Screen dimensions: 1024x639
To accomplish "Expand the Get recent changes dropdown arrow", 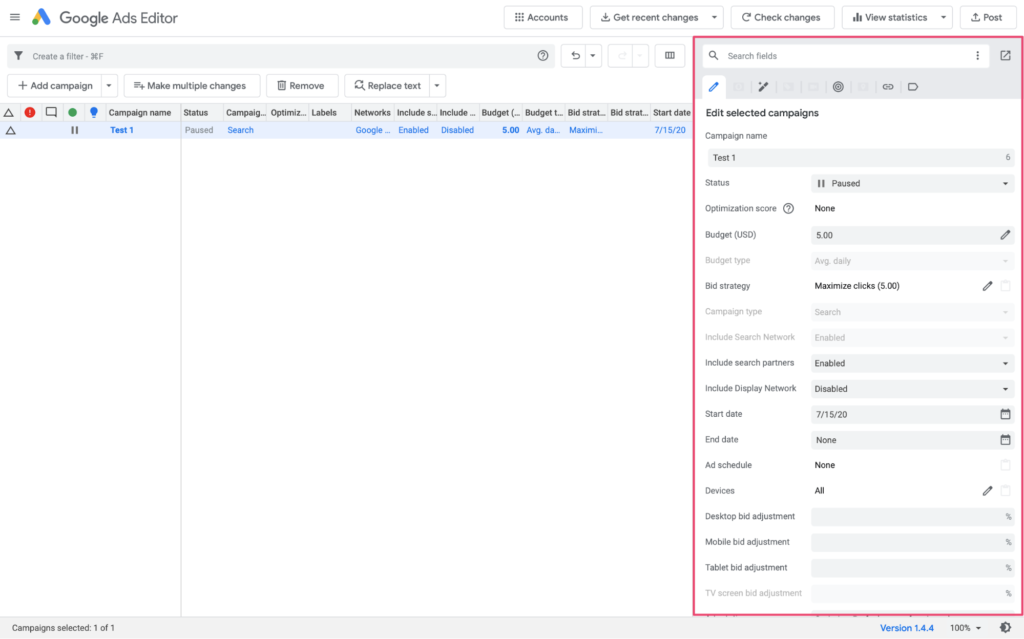I will (x=714, y=17).
